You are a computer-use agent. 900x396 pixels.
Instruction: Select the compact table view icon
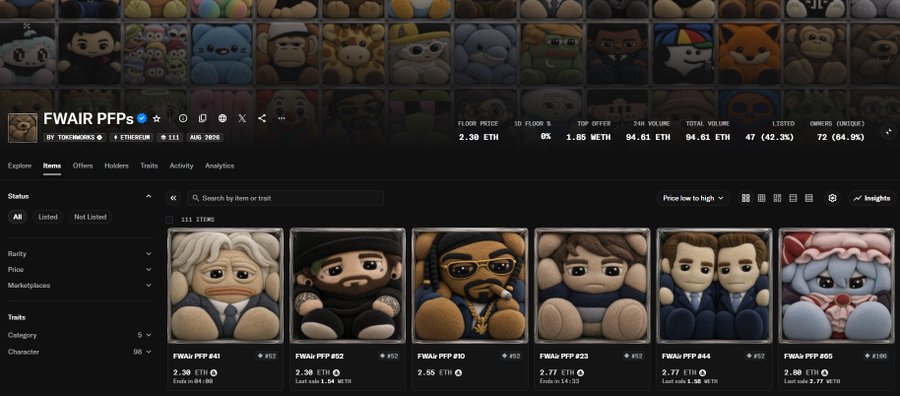pyautogui.click(x=809, y=198)
